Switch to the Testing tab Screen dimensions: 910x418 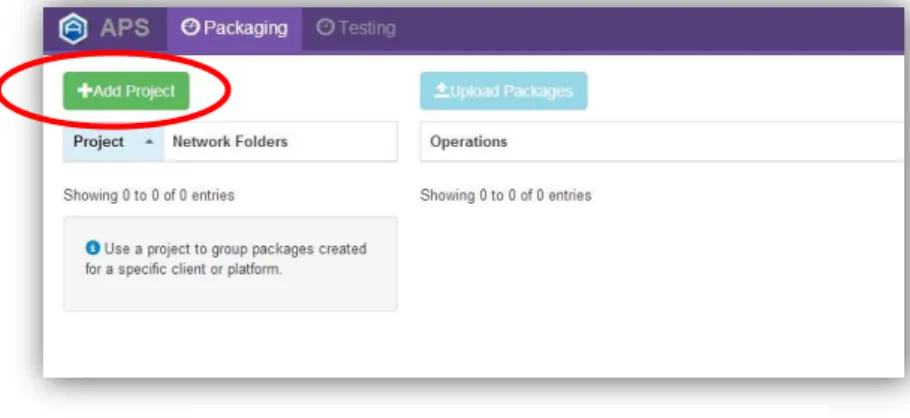pos(356,28)
